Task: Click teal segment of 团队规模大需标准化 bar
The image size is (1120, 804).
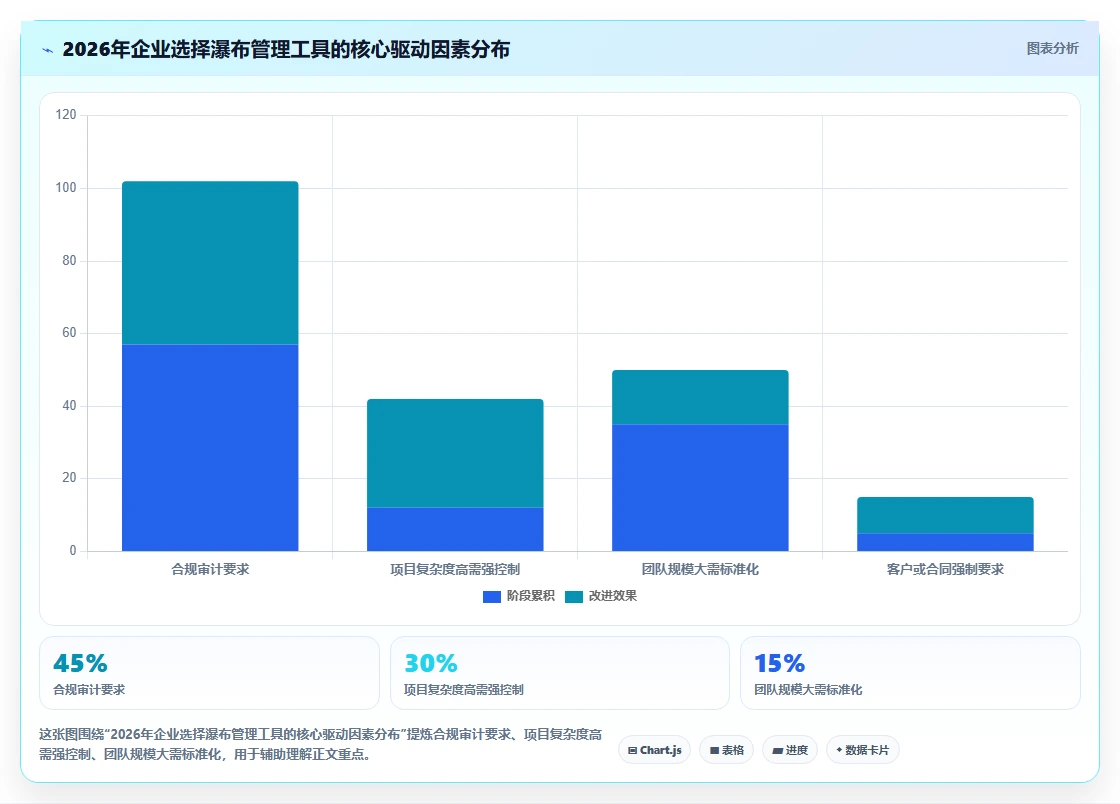Action: [700, 397]
